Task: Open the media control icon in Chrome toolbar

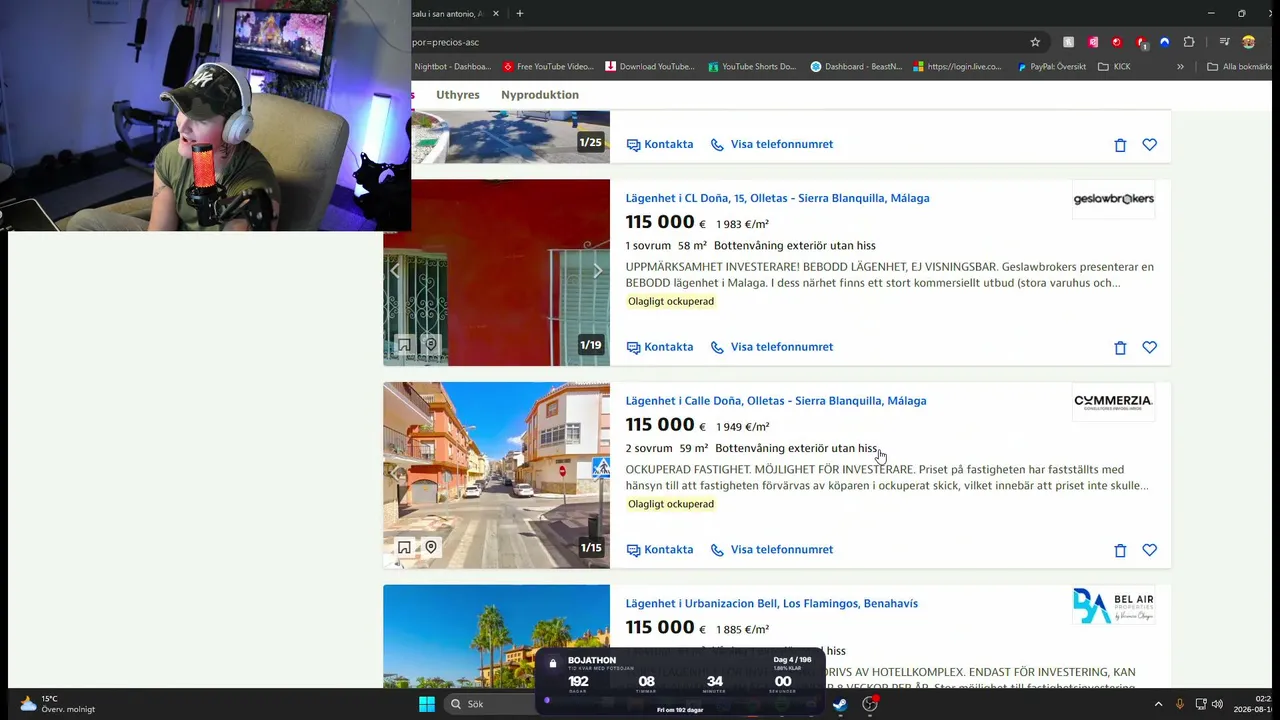Action: pyautogui.click(x=1224, y=42)
